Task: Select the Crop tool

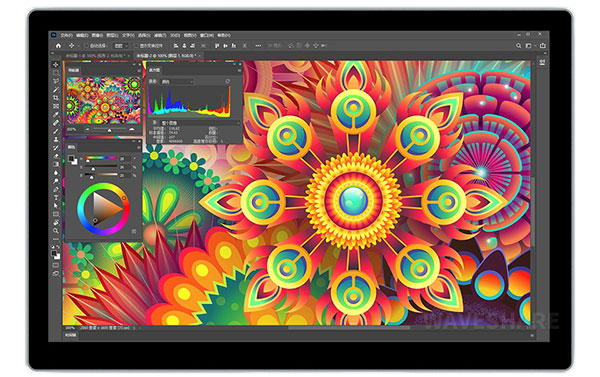Action: coord(56,98)
